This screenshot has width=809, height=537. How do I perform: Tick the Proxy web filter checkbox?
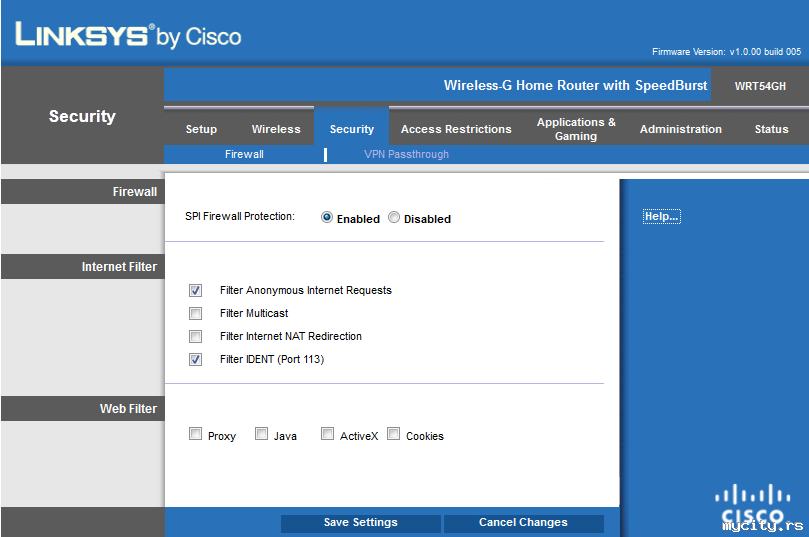[x=196, y=435]
